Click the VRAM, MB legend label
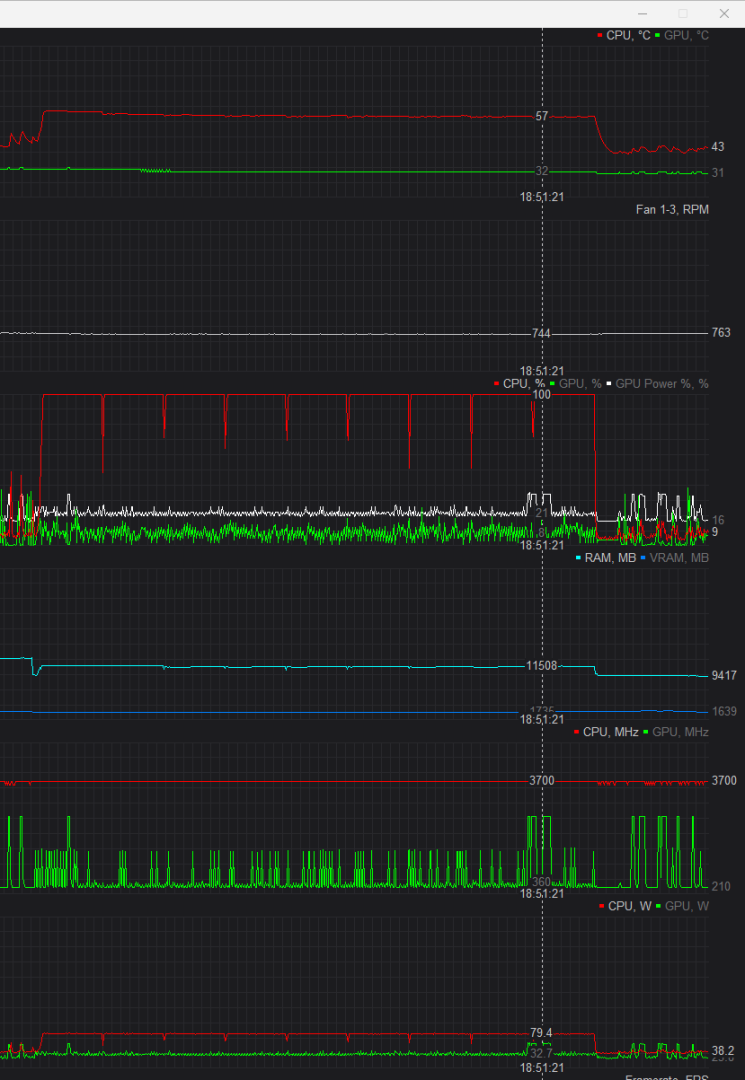 (679, 558)
